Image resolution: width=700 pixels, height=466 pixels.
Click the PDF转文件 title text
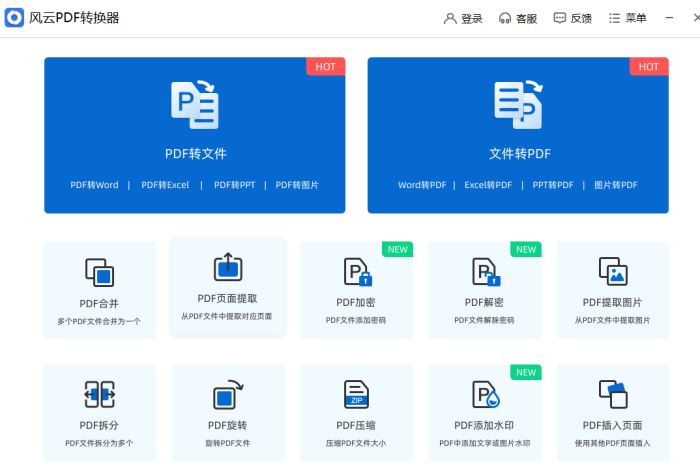pos(196,154)
